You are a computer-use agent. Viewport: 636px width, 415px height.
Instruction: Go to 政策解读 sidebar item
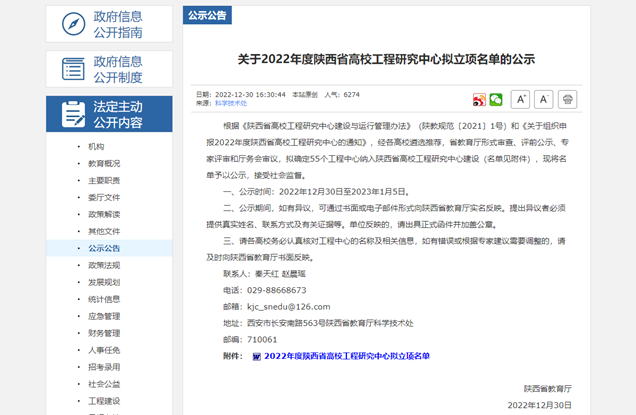[104, 214]
